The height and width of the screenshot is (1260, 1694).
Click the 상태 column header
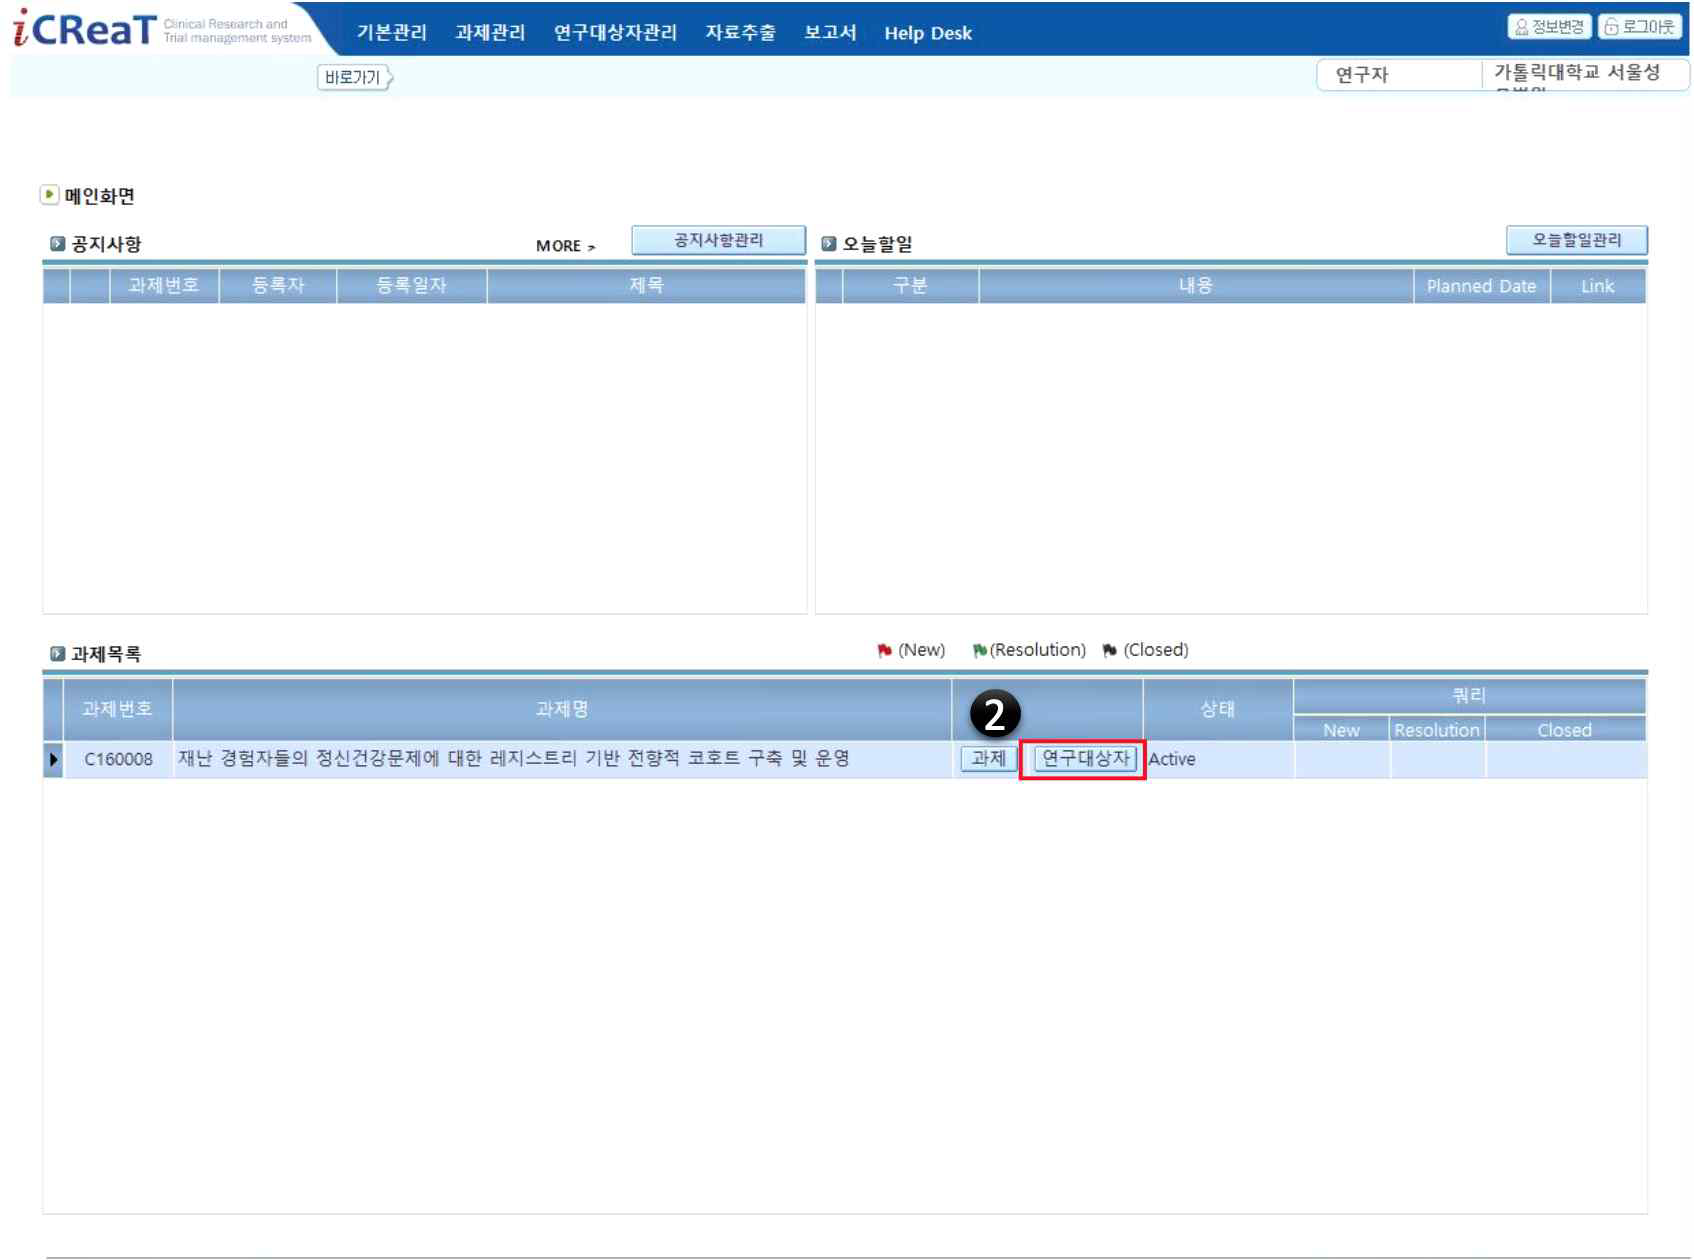1217,709
